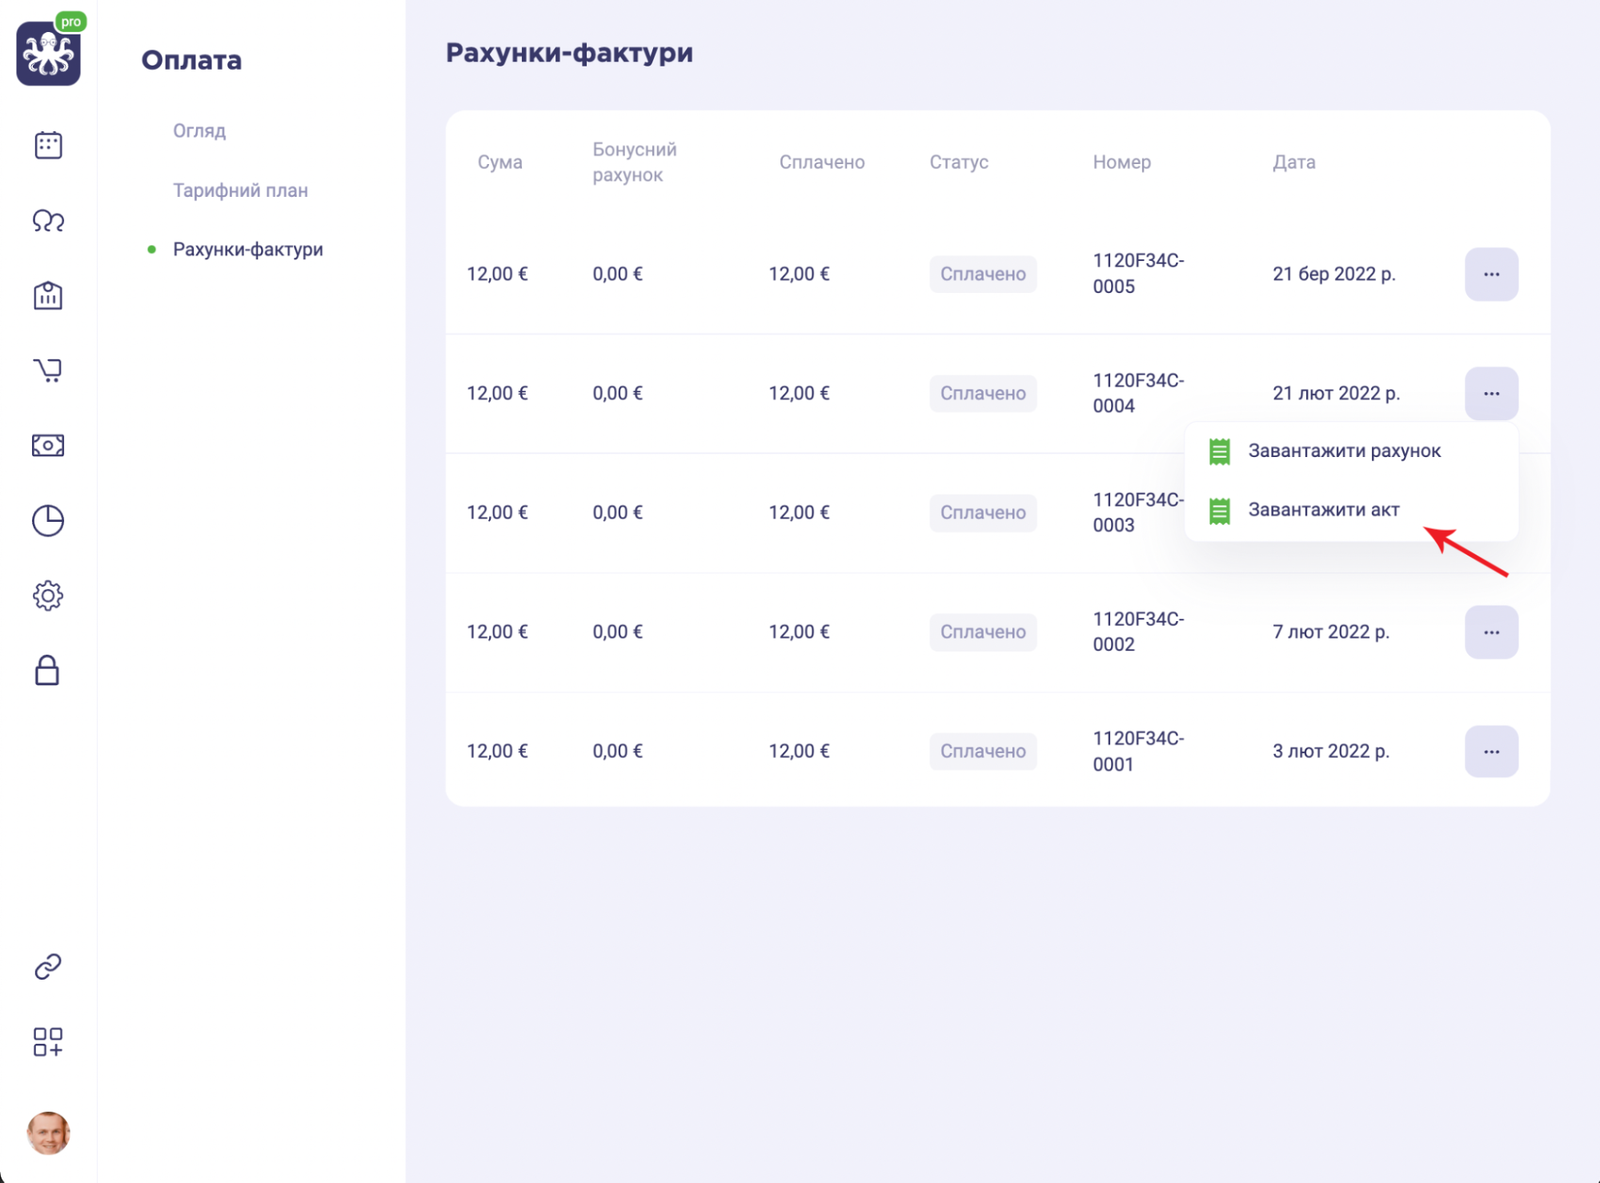
Task: Expand the options menu for invoice 1120F34C-0005
Action: [1491, 274]
